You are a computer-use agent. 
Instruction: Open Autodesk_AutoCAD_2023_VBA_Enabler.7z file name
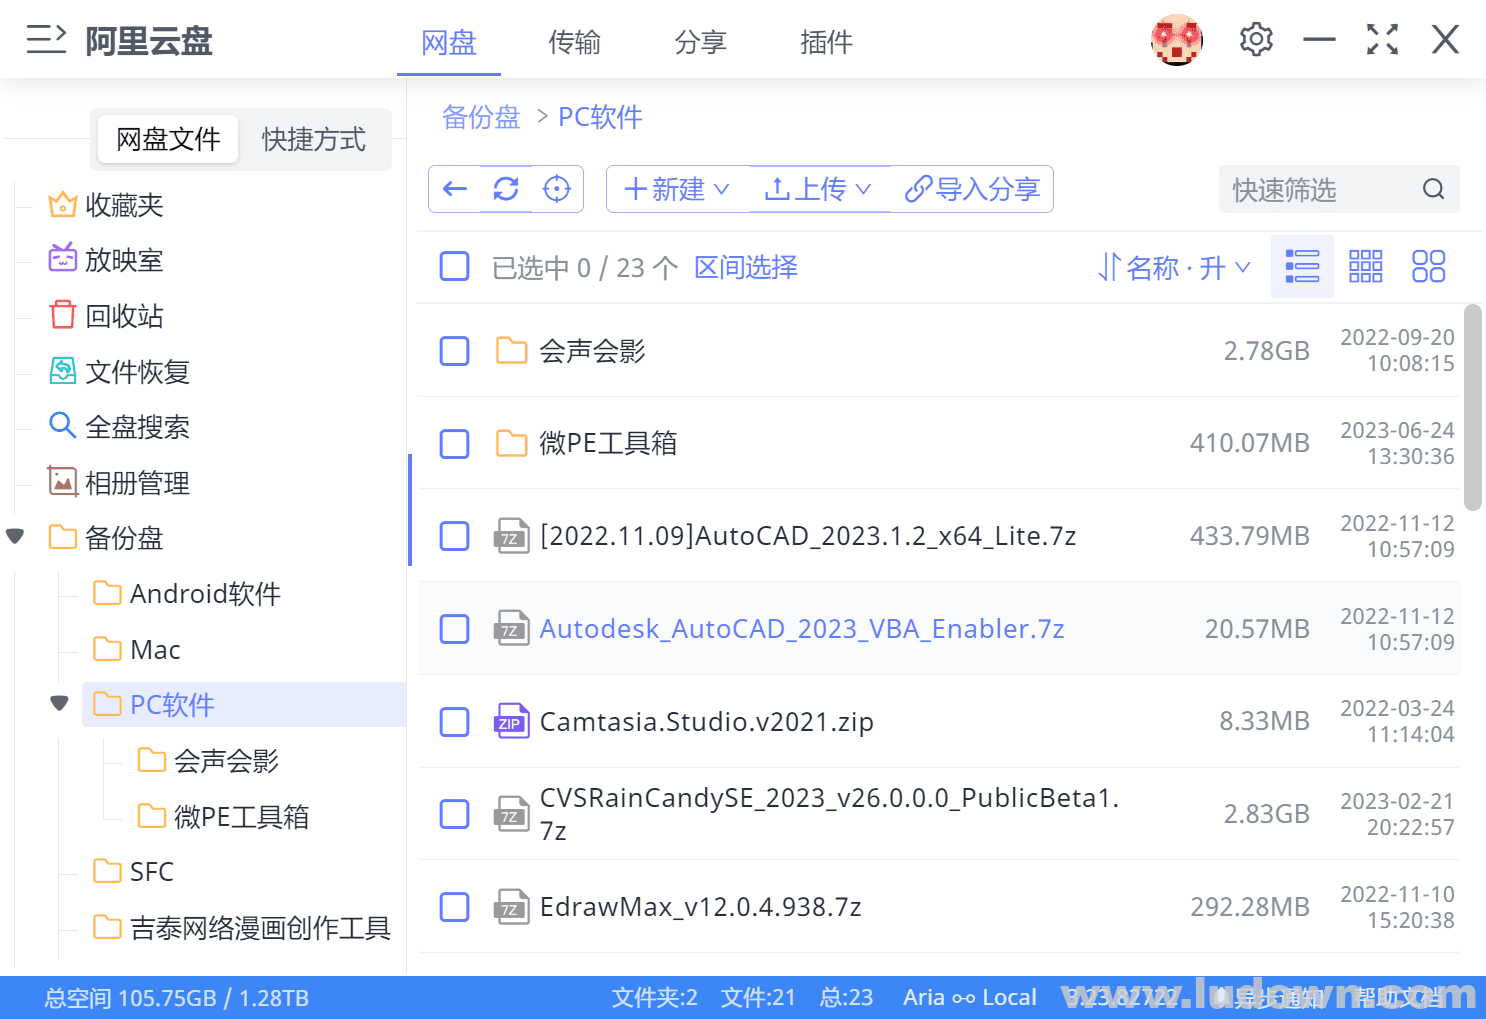(802, 628)
